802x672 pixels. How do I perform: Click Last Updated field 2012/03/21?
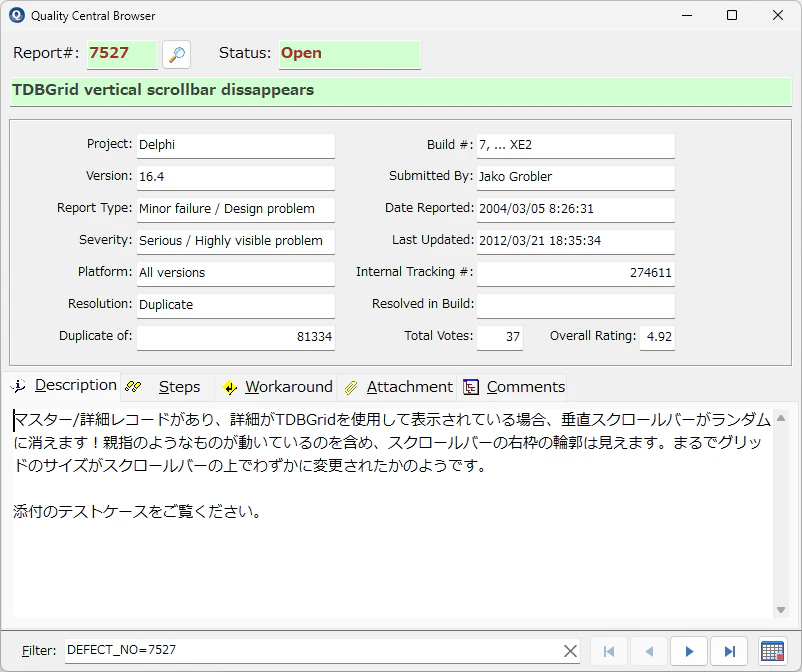point(576,241)
